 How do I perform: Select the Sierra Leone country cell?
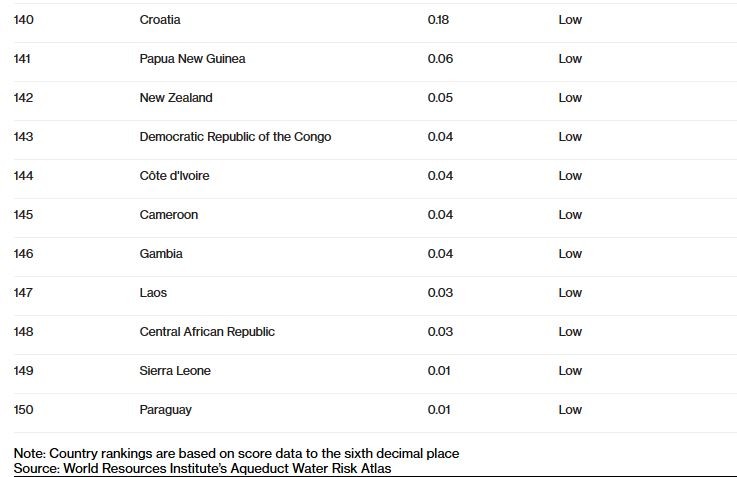click(175, 371)
